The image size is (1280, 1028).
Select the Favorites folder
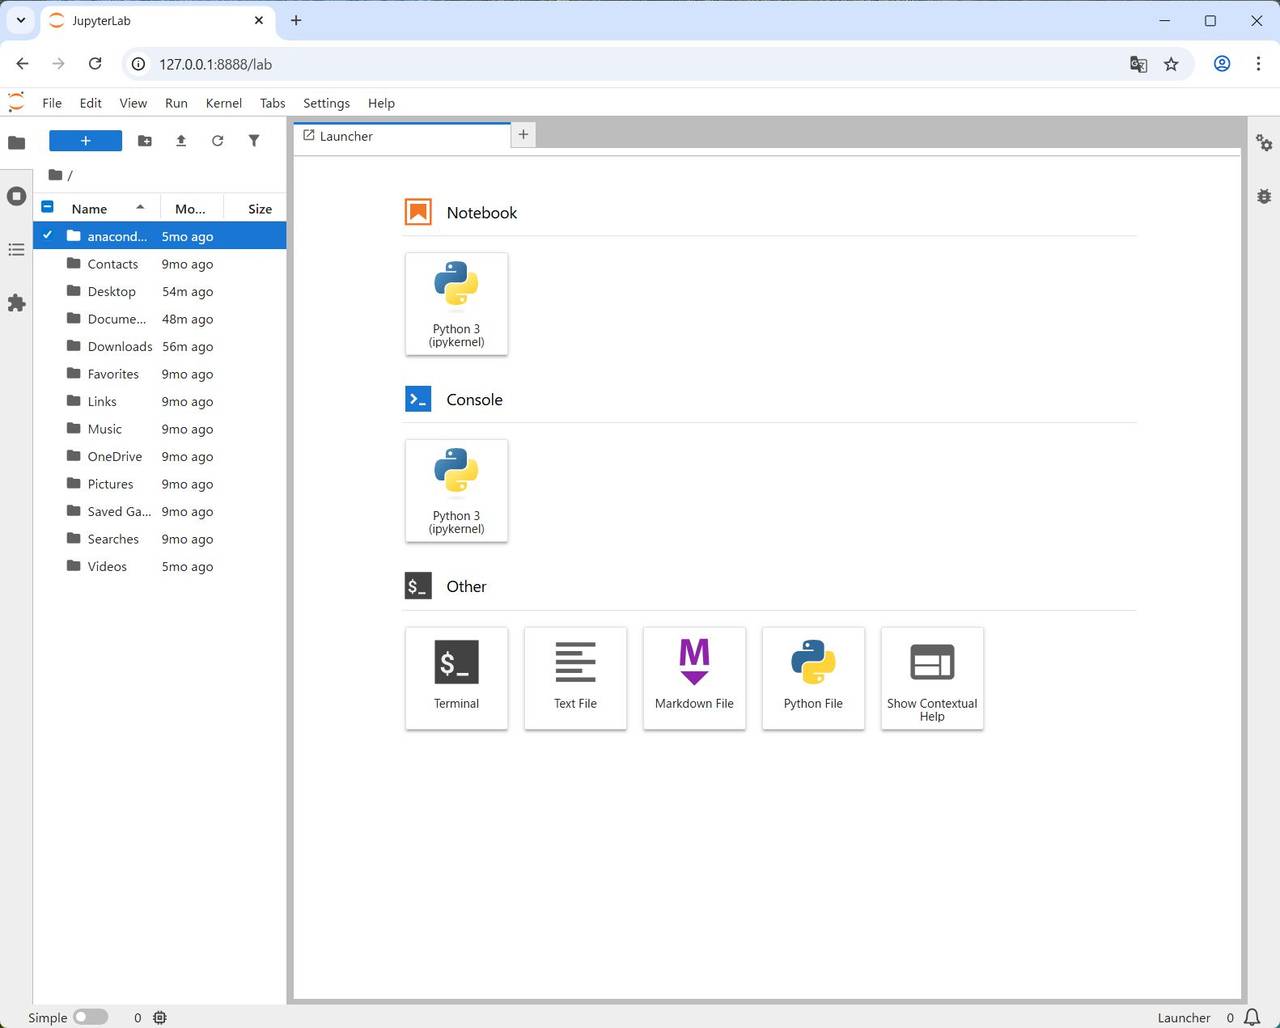click(160, 374)
